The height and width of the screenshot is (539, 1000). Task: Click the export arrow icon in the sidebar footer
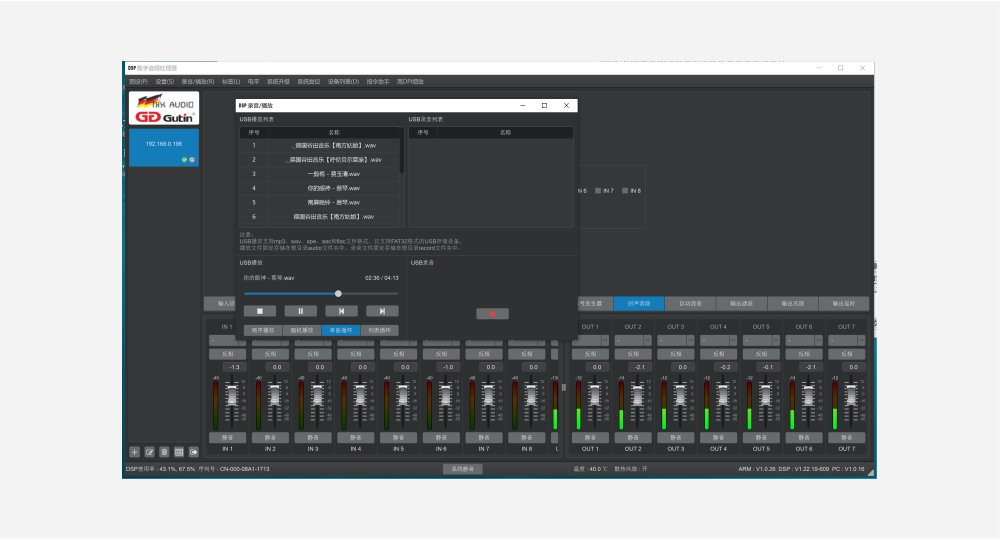tap(193, 452)
